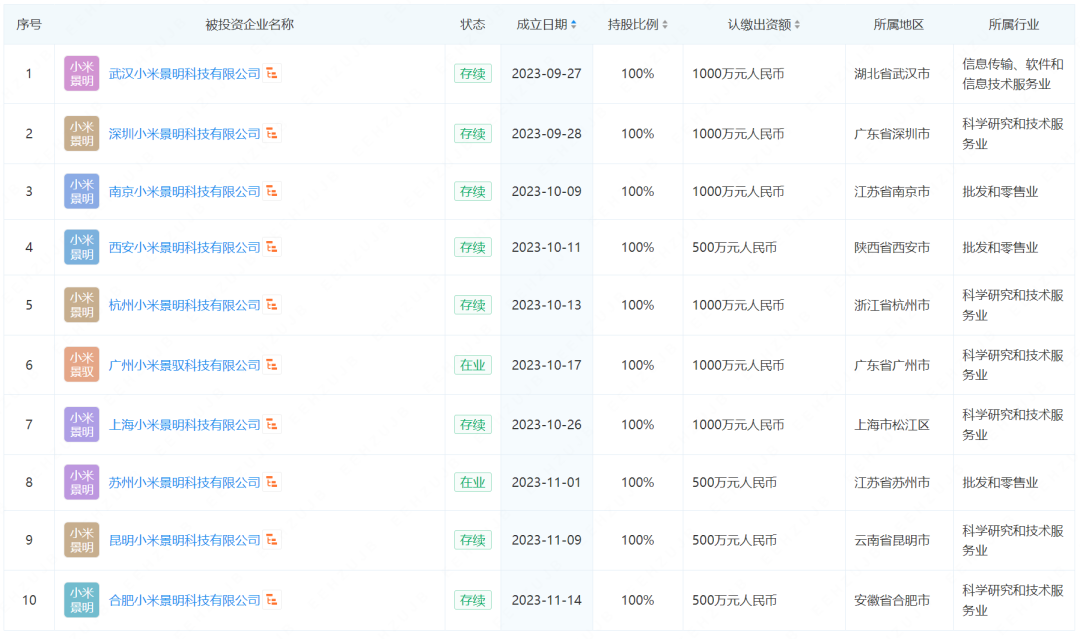Open the equity chart icon after 深圳小米景明科技有限公司

pos(272,133)
